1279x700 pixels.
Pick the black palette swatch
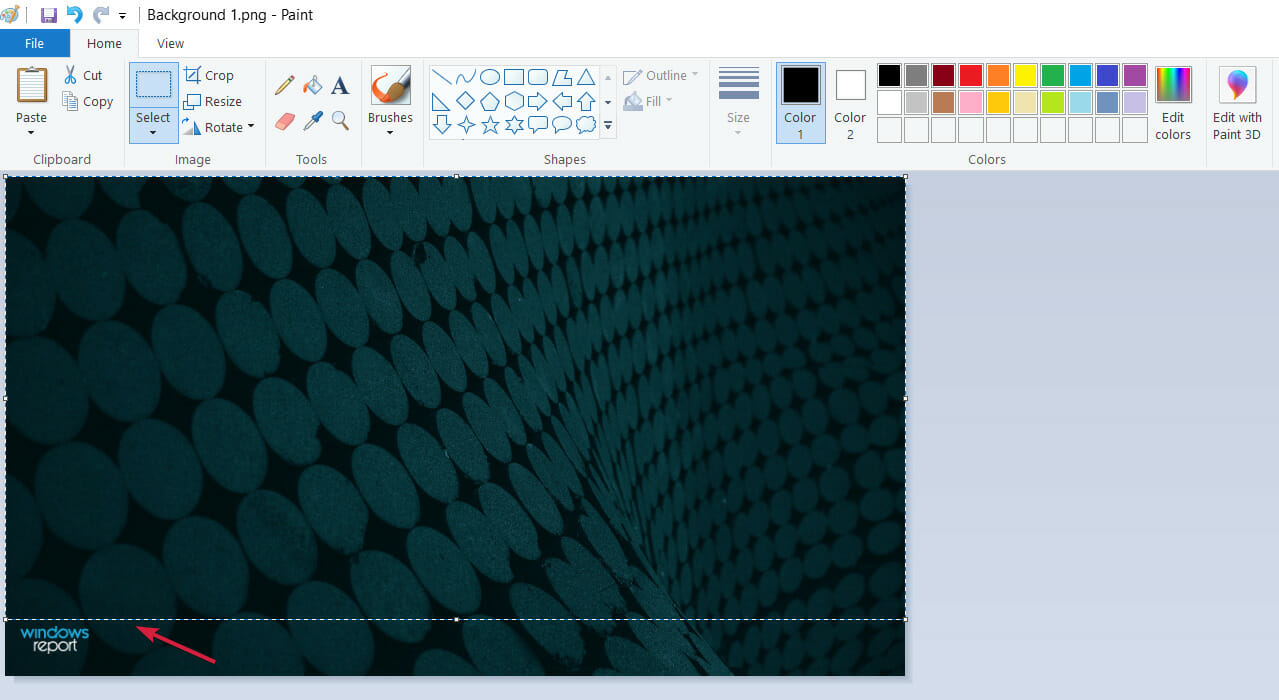(x=889, y=75)
